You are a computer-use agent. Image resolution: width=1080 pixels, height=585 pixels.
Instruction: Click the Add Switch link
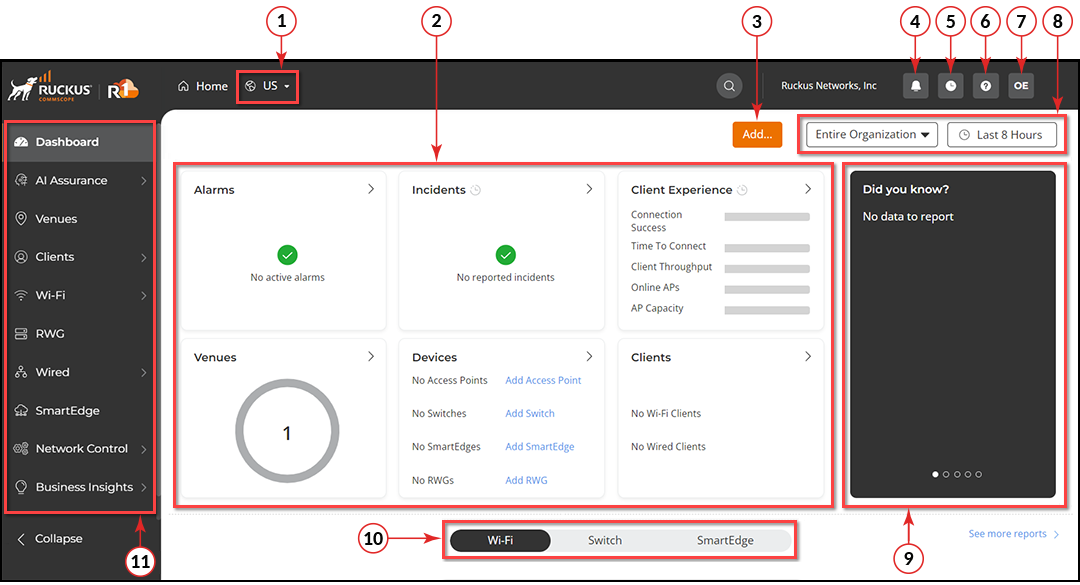click(530, 413)
